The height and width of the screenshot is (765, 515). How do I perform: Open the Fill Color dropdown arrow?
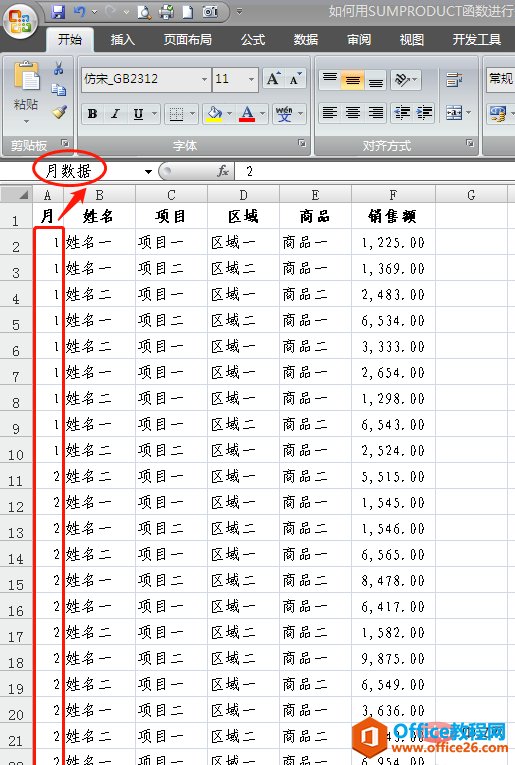pos(229,114)
